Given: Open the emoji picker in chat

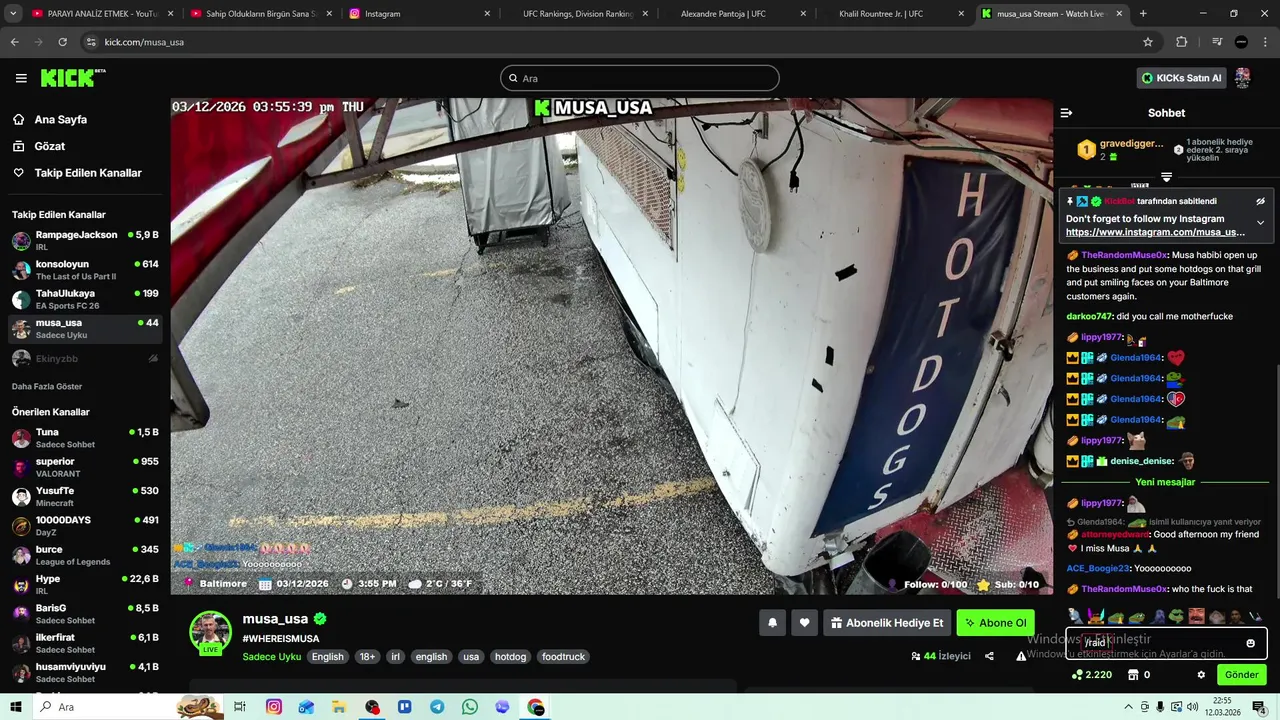Looking at the screenshot, I should tap(1250, 643).
